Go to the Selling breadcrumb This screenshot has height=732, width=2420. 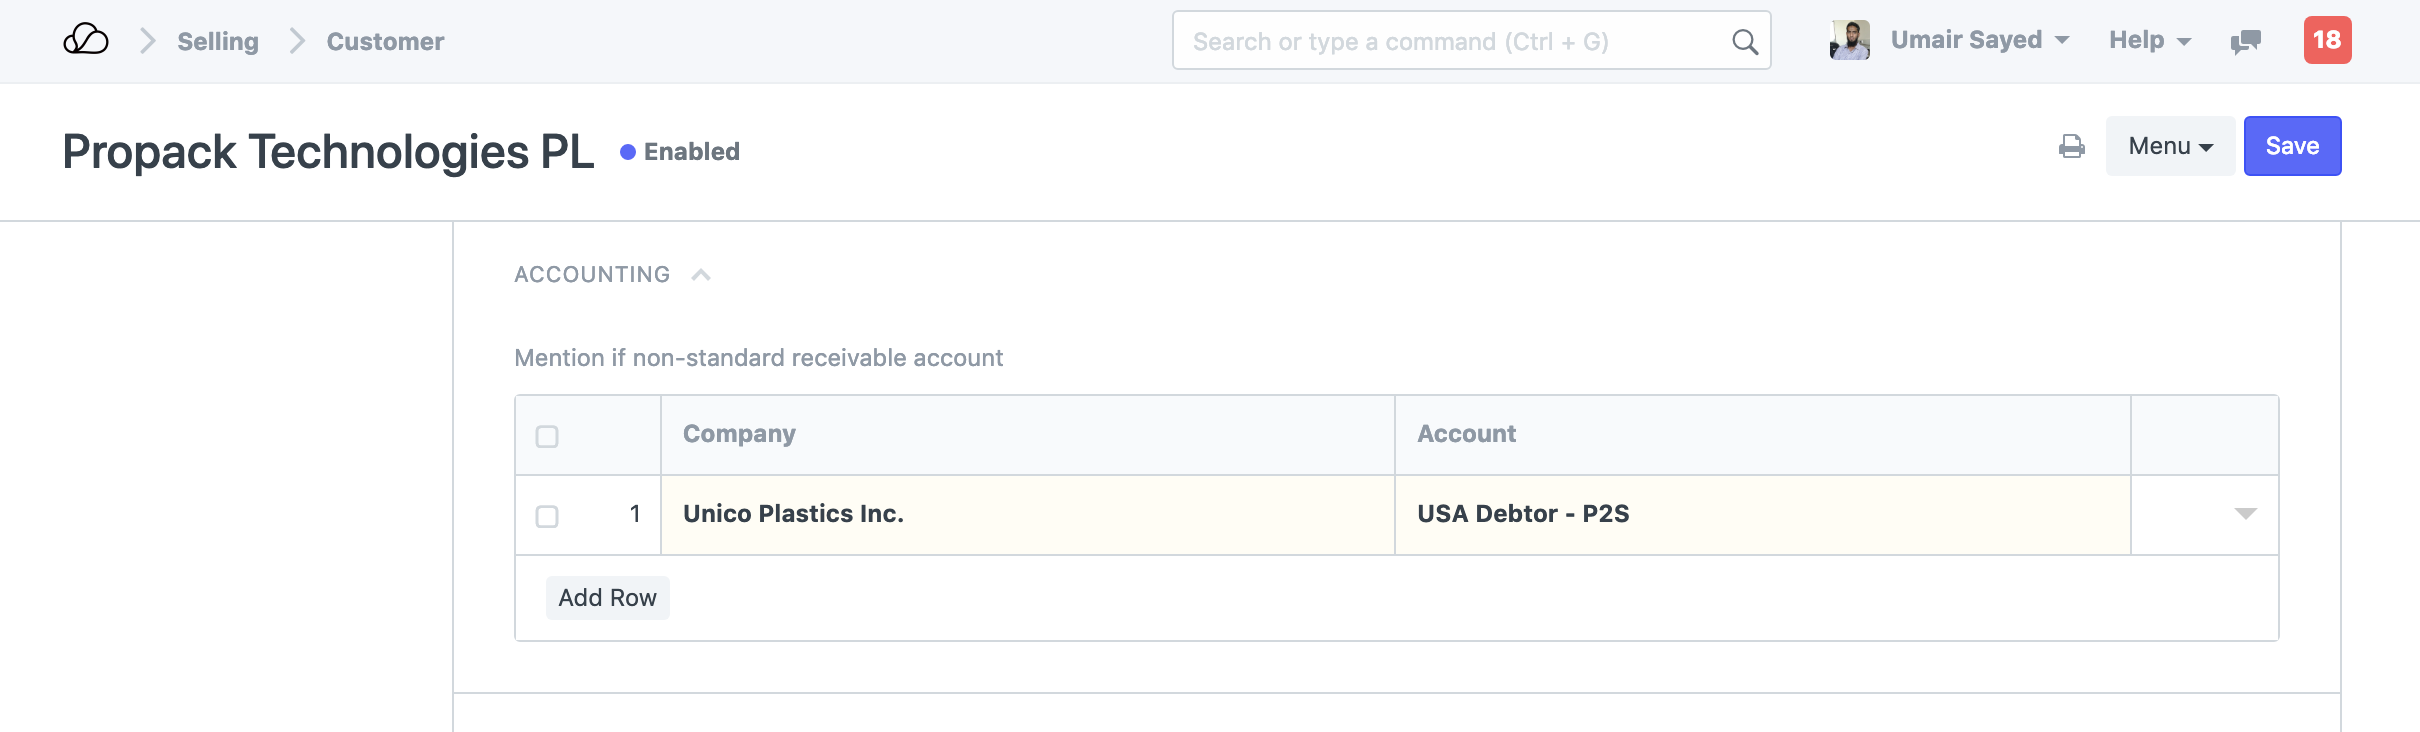pos(218,42)
